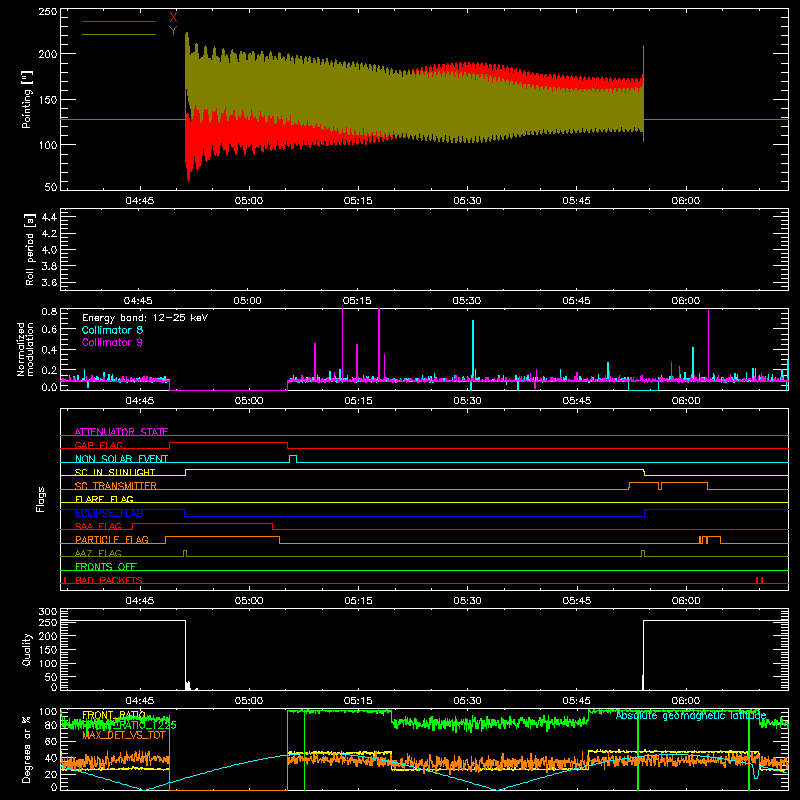This screenshot has width=800, height=800.
Task: Click the Quality axis title
Action: tap(27, 649)
